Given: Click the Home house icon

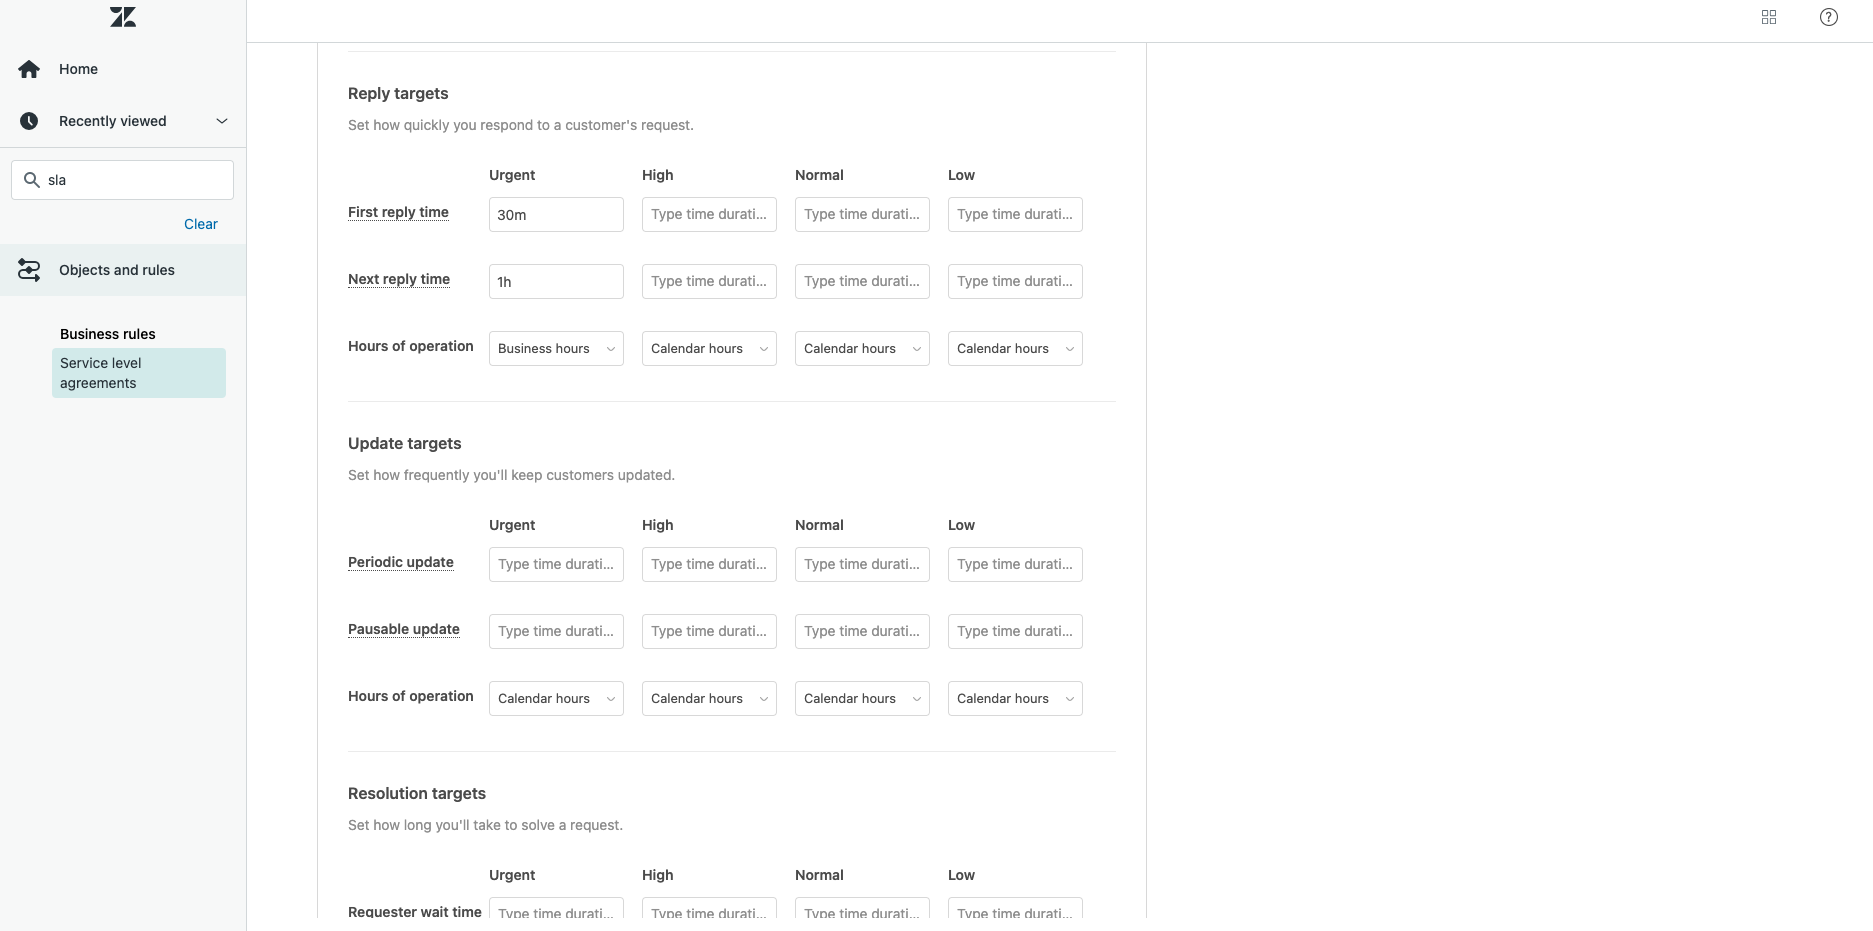Looking at the screenshot, I should pyautogui.click(x=29, y=69).
